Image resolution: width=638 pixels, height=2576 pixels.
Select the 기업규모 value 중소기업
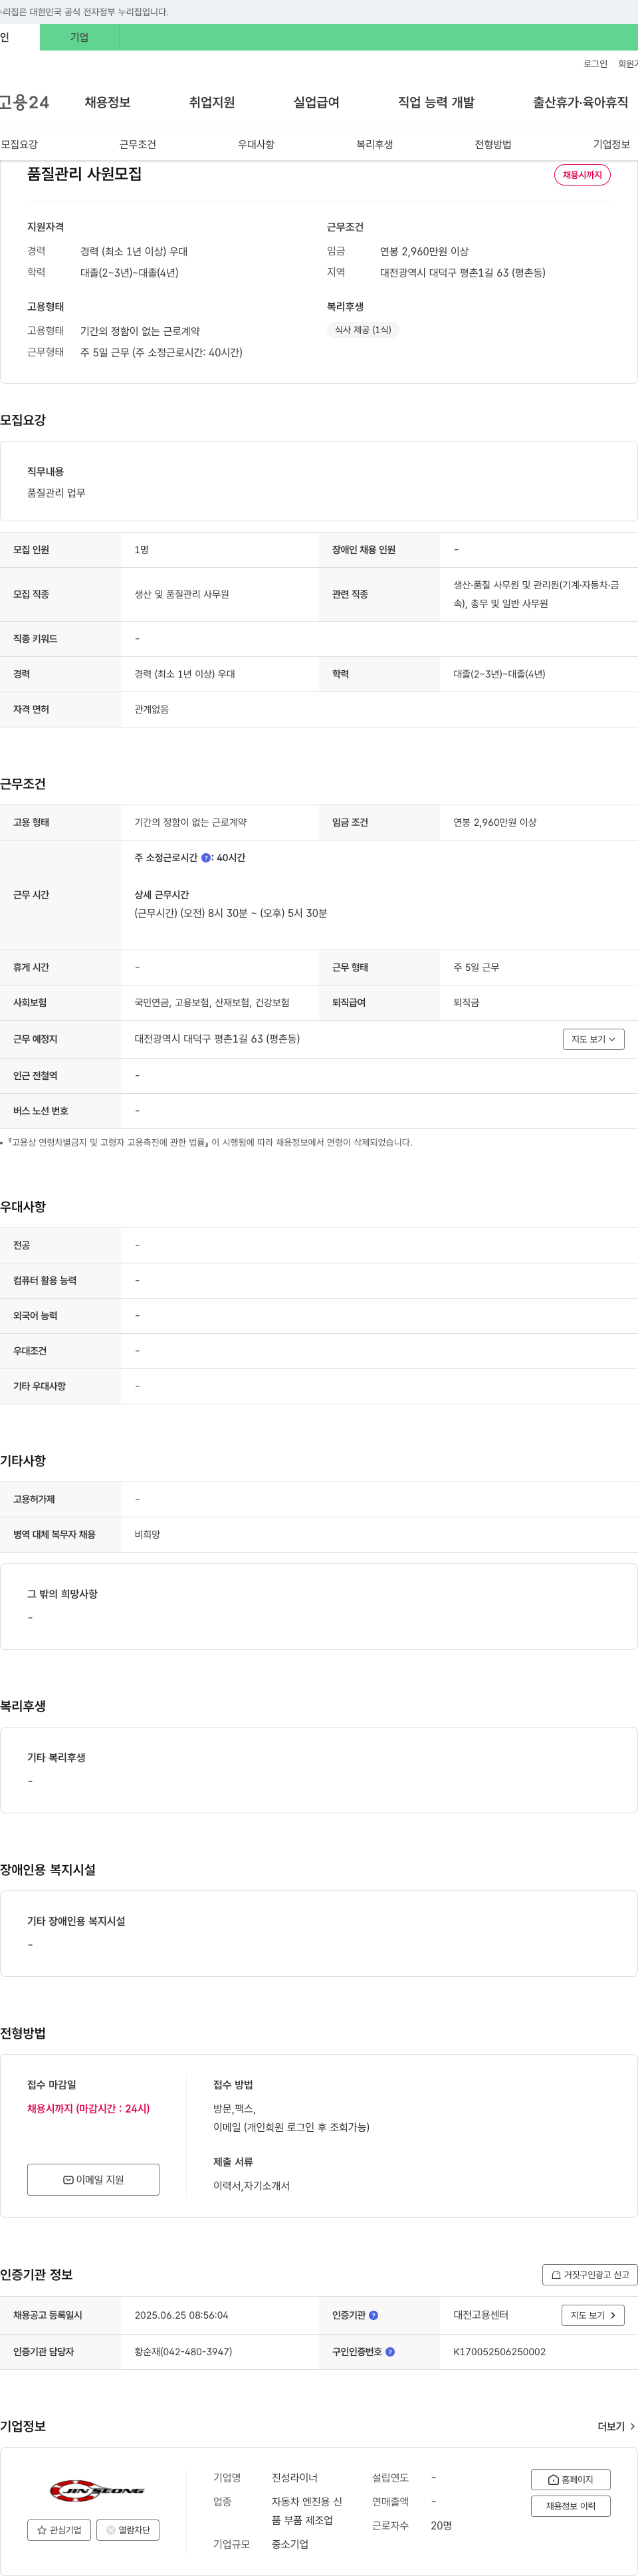pos(290,2543)
